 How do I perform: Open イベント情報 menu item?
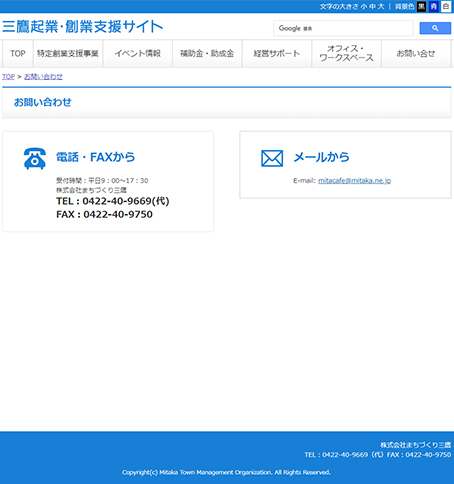point(138,53)
